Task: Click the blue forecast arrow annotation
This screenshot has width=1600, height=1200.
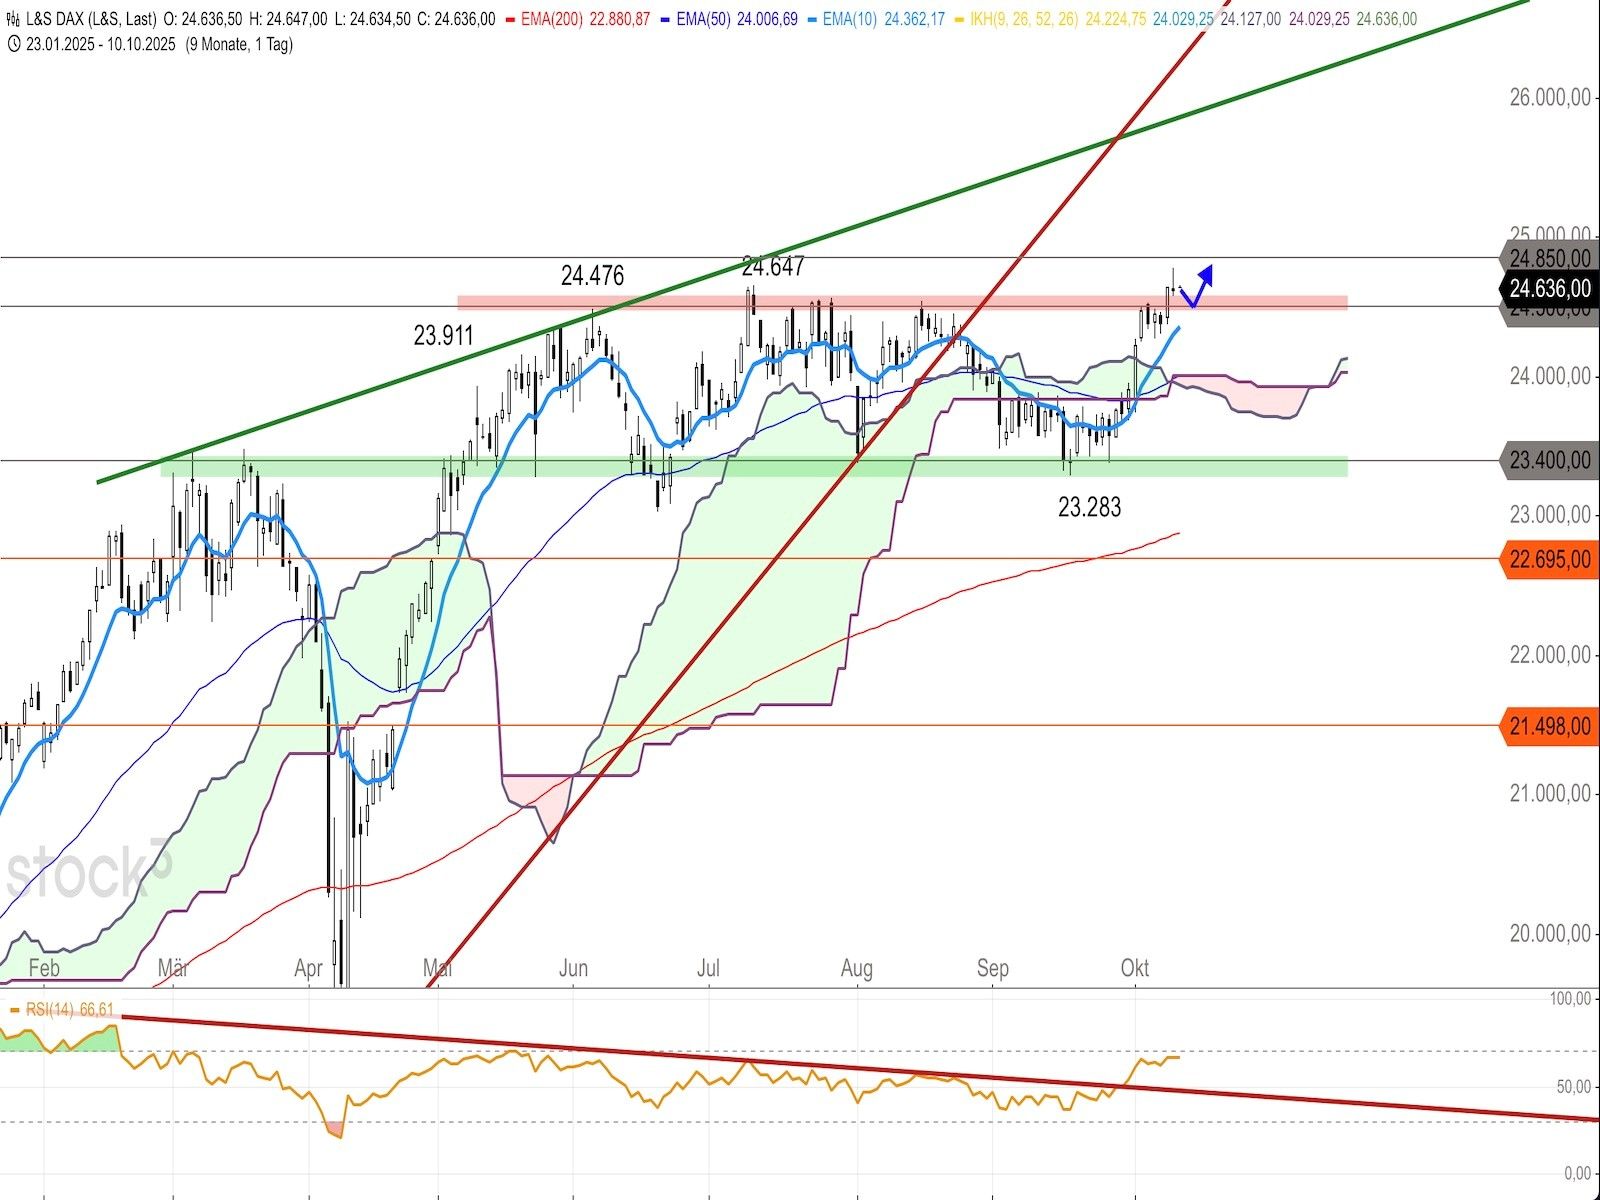Action: click(x=1197, y=285)
